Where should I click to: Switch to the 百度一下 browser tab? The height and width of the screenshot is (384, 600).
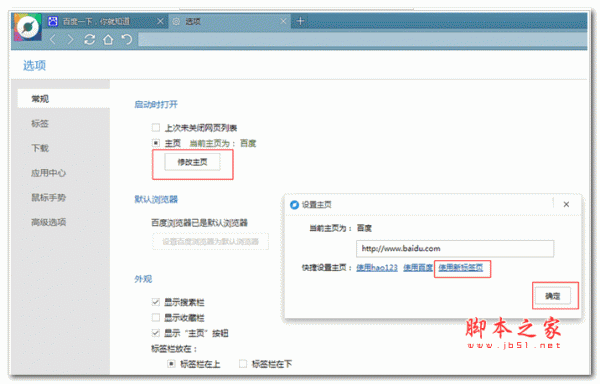pos(106,21)
